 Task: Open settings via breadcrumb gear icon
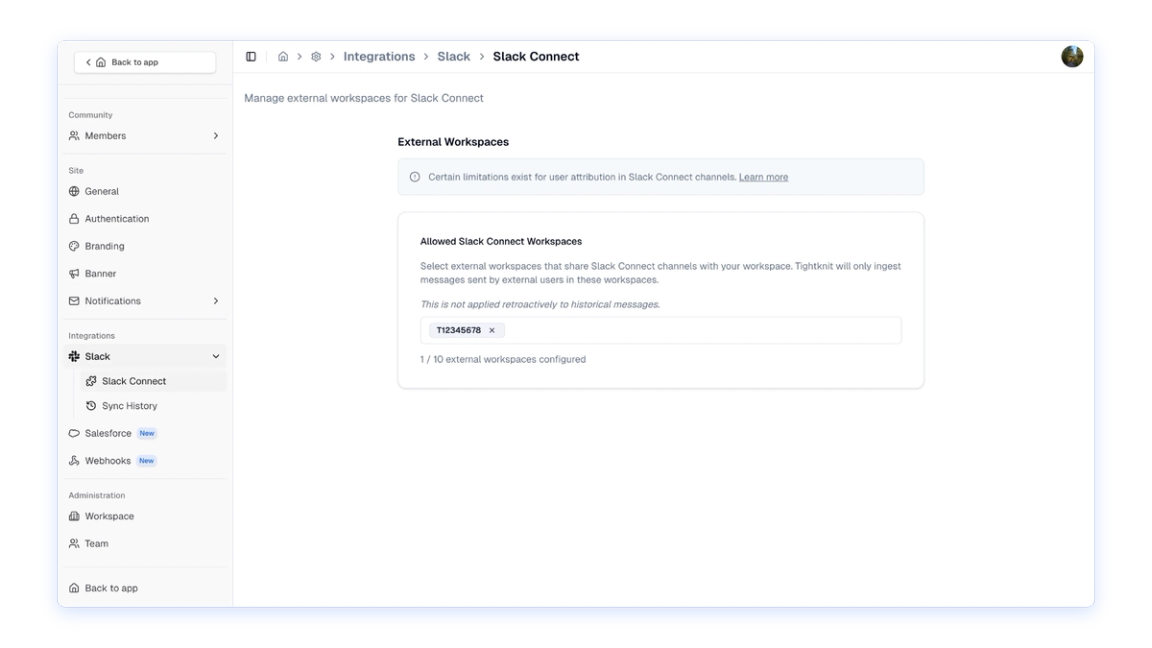(x=316, y=57)
